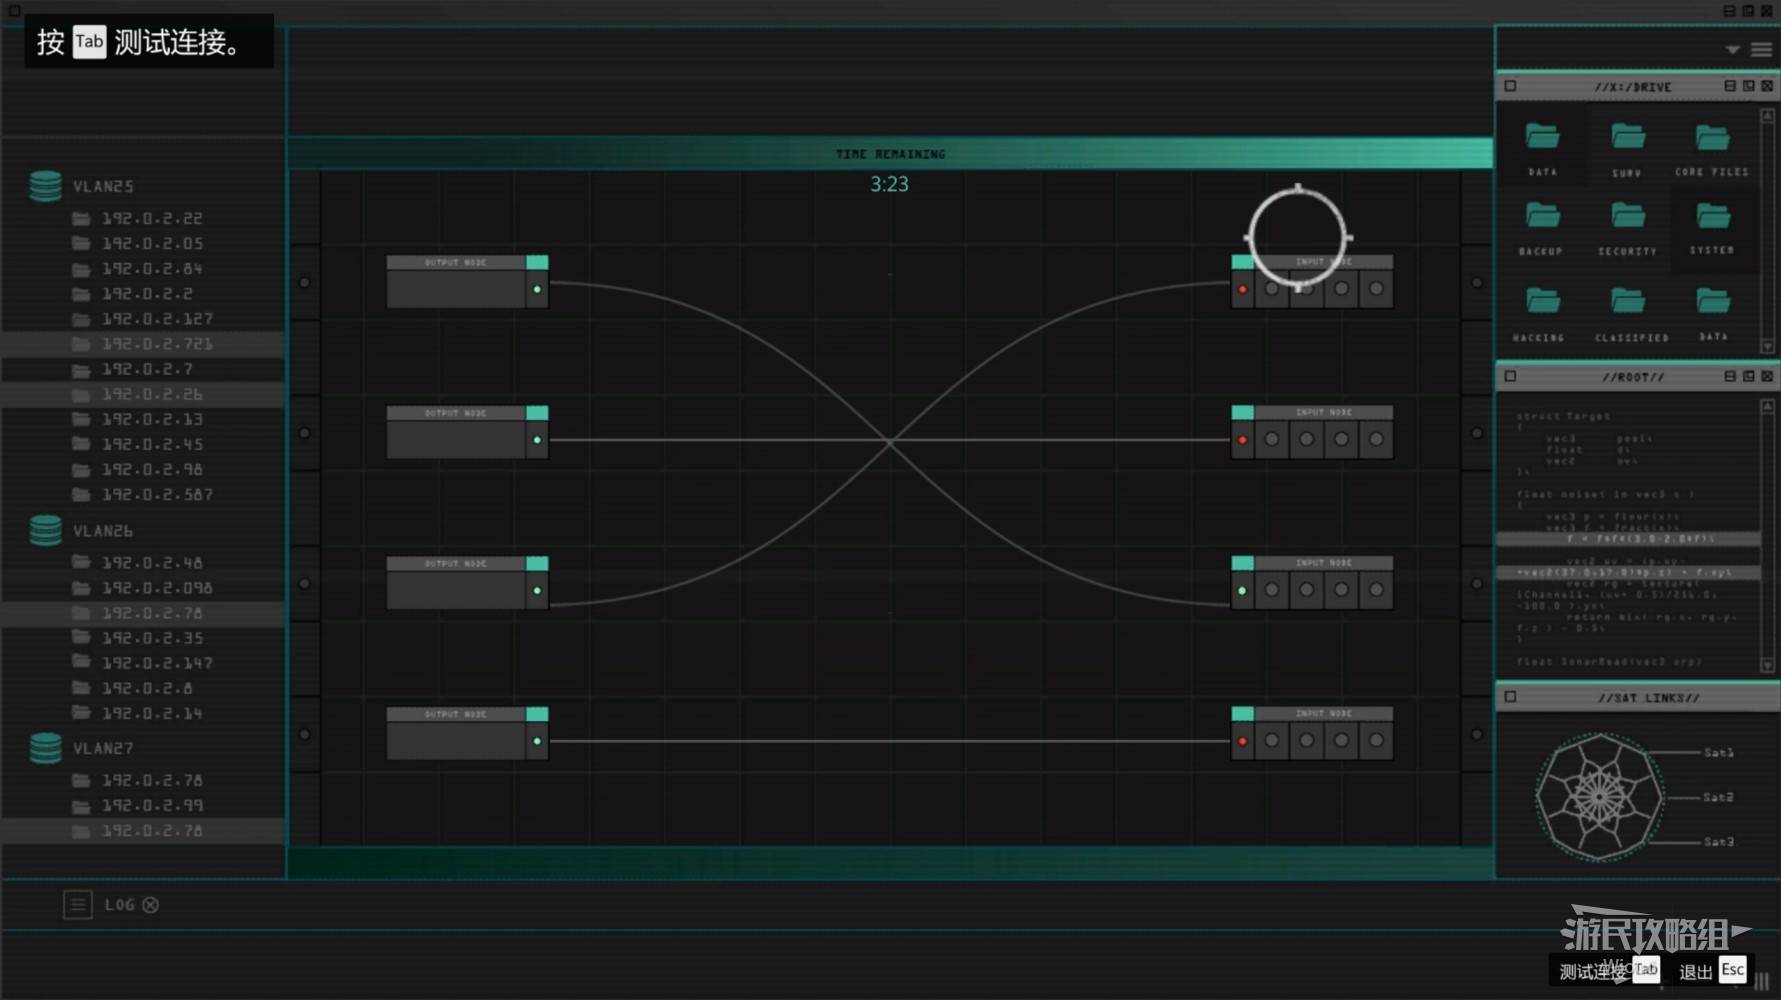1781x1000 pixels.
Task: Click the red port on the top input node
Action: pyautogui.click(x=1242, y=289)
